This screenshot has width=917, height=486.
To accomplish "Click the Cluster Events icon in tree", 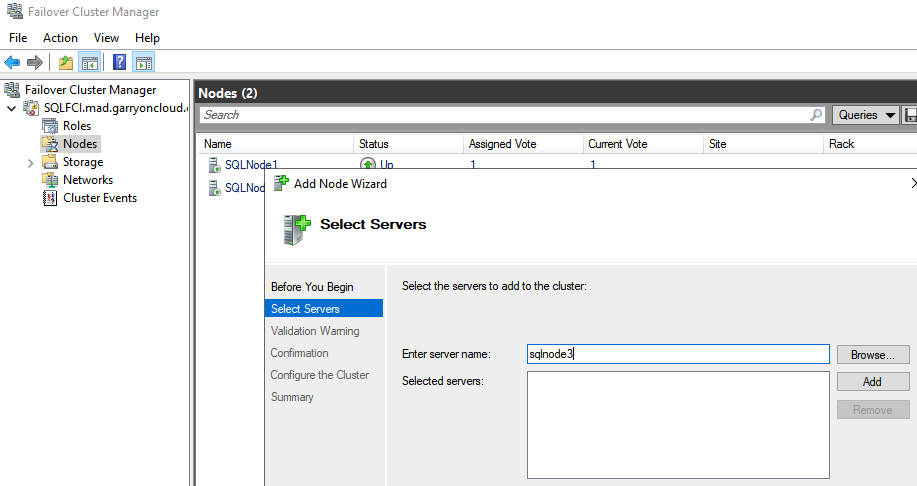I will tap(50, 198).
